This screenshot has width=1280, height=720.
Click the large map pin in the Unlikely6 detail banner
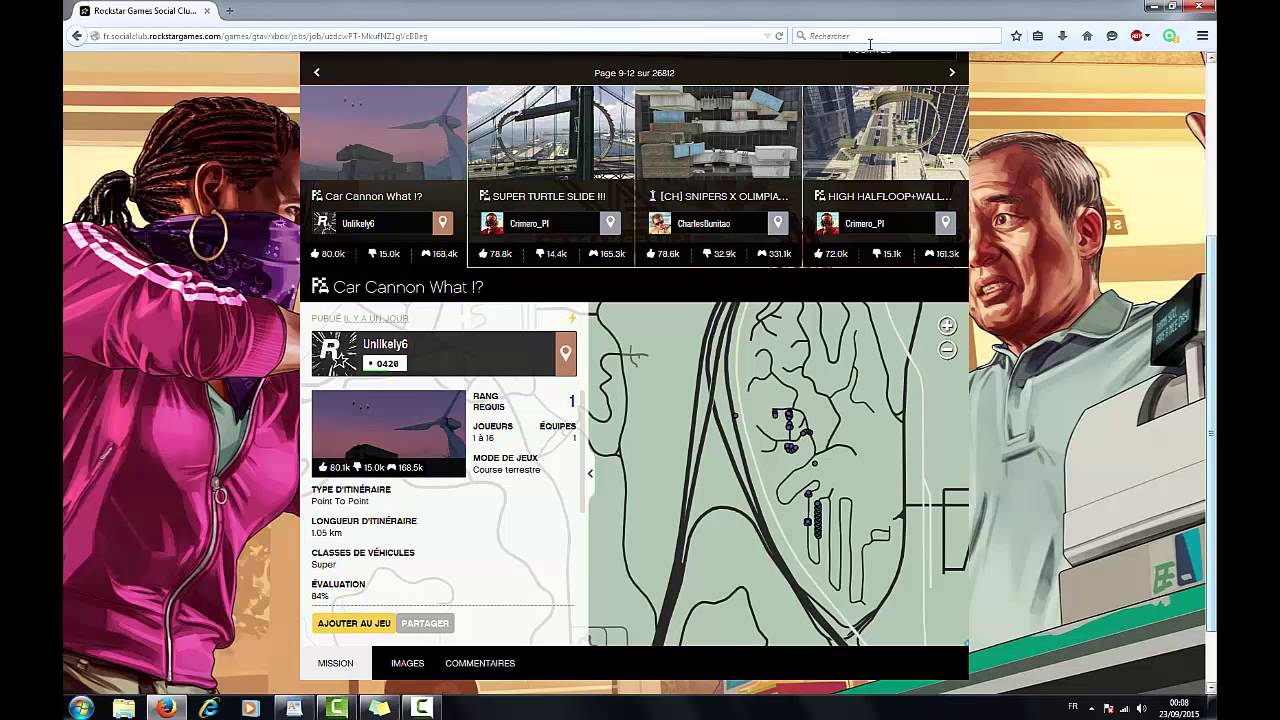click(566, 354)
